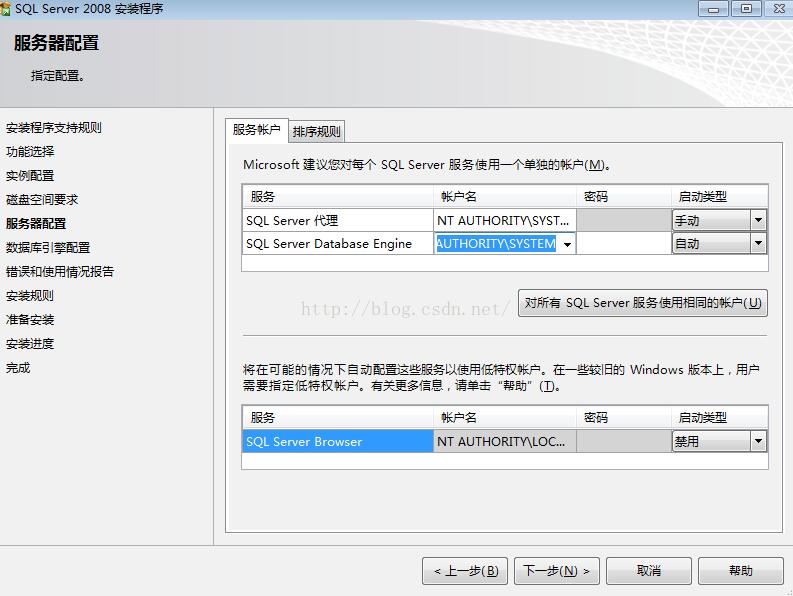The height and width of the screenshot is (596, 793).
Task: Click 帐户名 column header in upper table
Action: coord(505,197)
